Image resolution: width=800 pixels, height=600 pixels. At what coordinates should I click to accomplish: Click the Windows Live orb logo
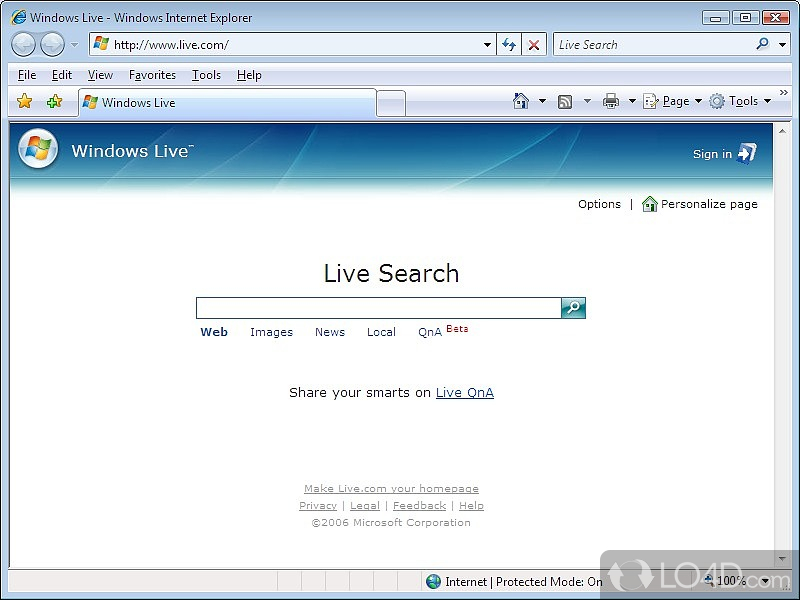38,148
